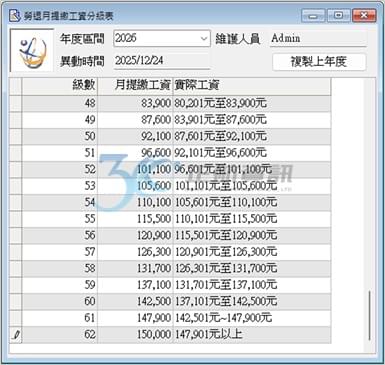The image size is (385, 365).
Task: Click grade cell 62
Action: pyautogui.click(x=60, y=335)
